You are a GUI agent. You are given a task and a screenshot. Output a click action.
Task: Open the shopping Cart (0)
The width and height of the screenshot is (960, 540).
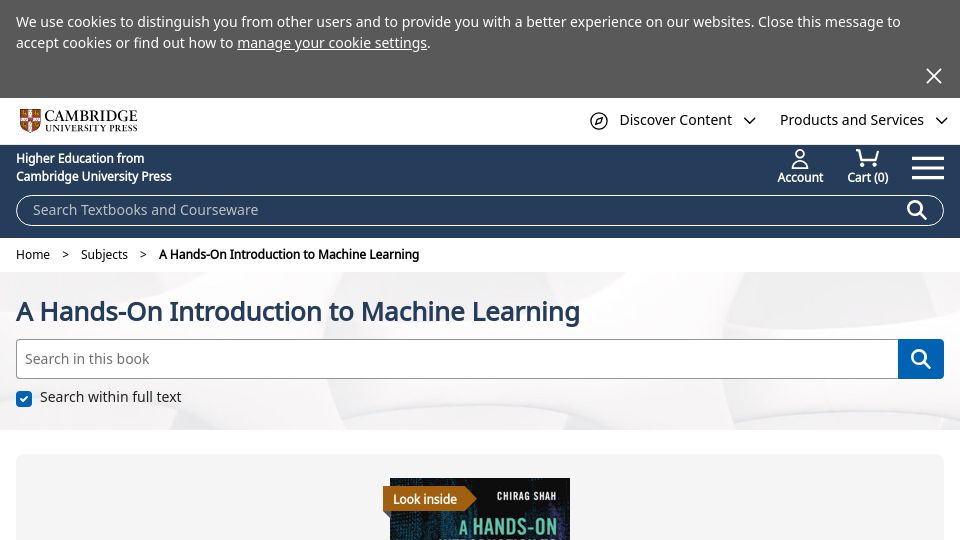[x=868, y=167]
